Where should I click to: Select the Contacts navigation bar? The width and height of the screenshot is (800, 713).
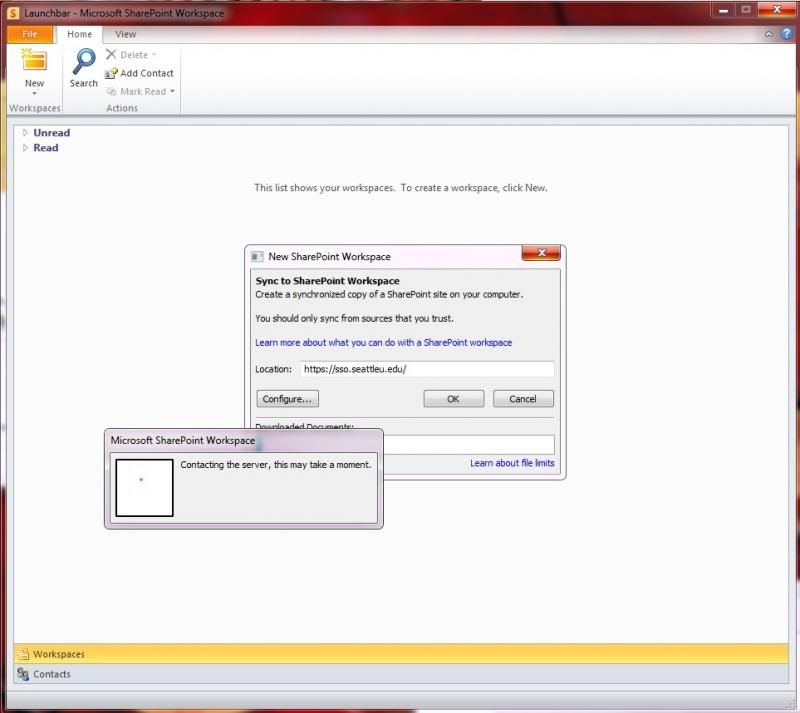(401, 674)
